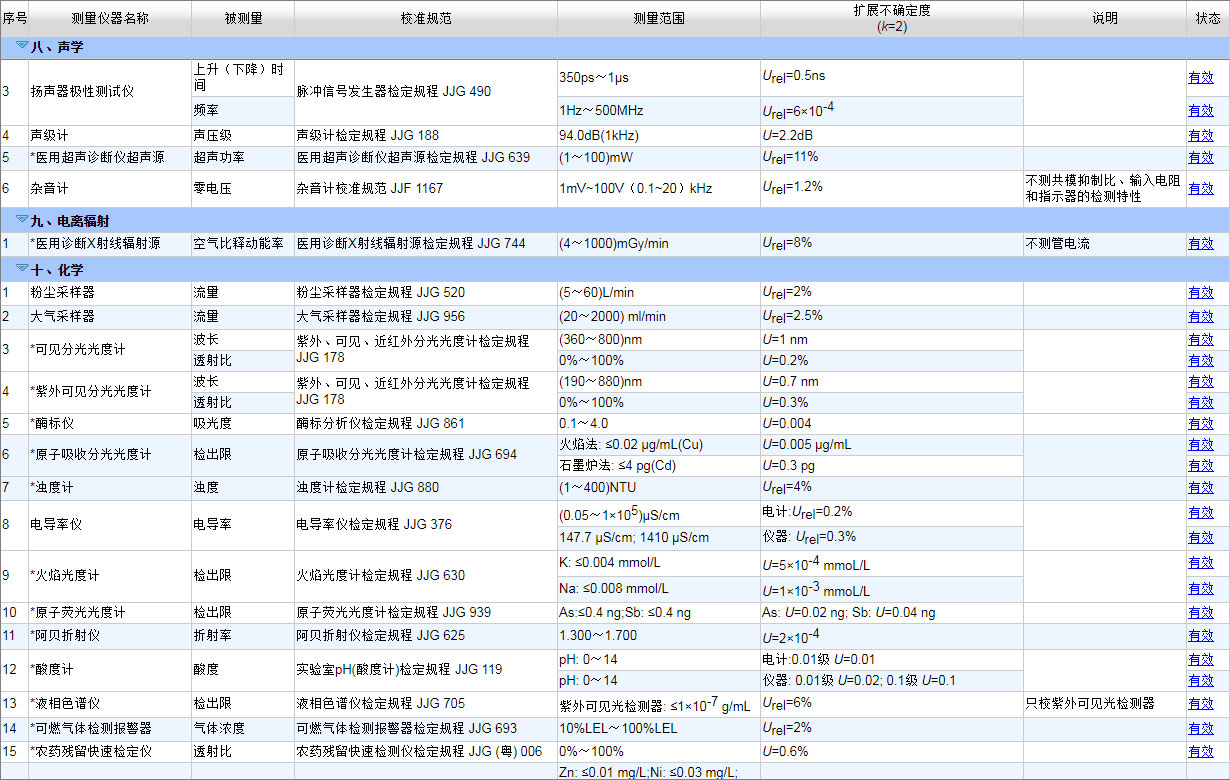Select the 原子吸收分光光度计检定规程 JJG 694 cell
Screen dimensions: 1230x780
click(x=425, y=455)
